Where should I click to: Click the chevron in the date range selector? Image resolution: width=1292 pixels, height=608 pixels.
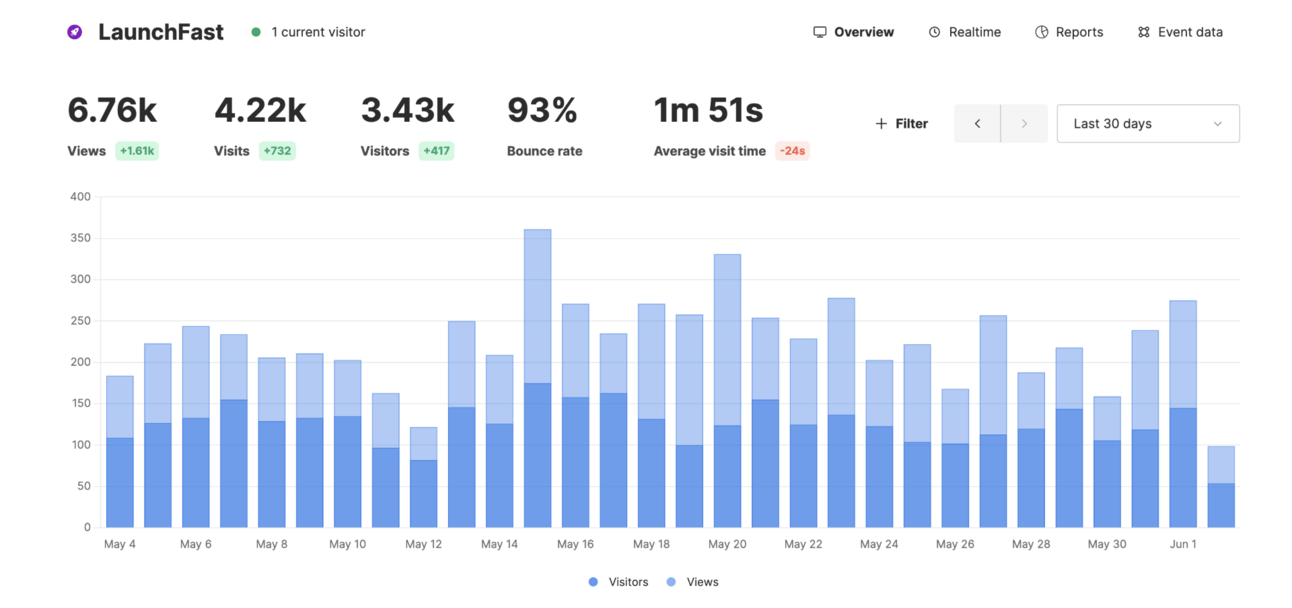[x=1217, y=124]
